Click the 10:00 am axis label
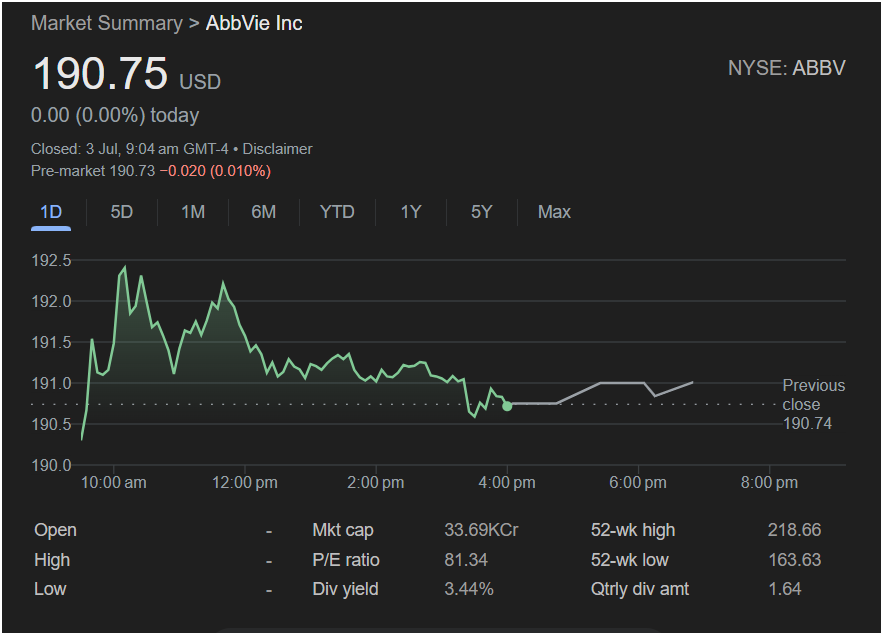Image resolution: width=883 pixels, height=635 pixels. pos(114,483)
